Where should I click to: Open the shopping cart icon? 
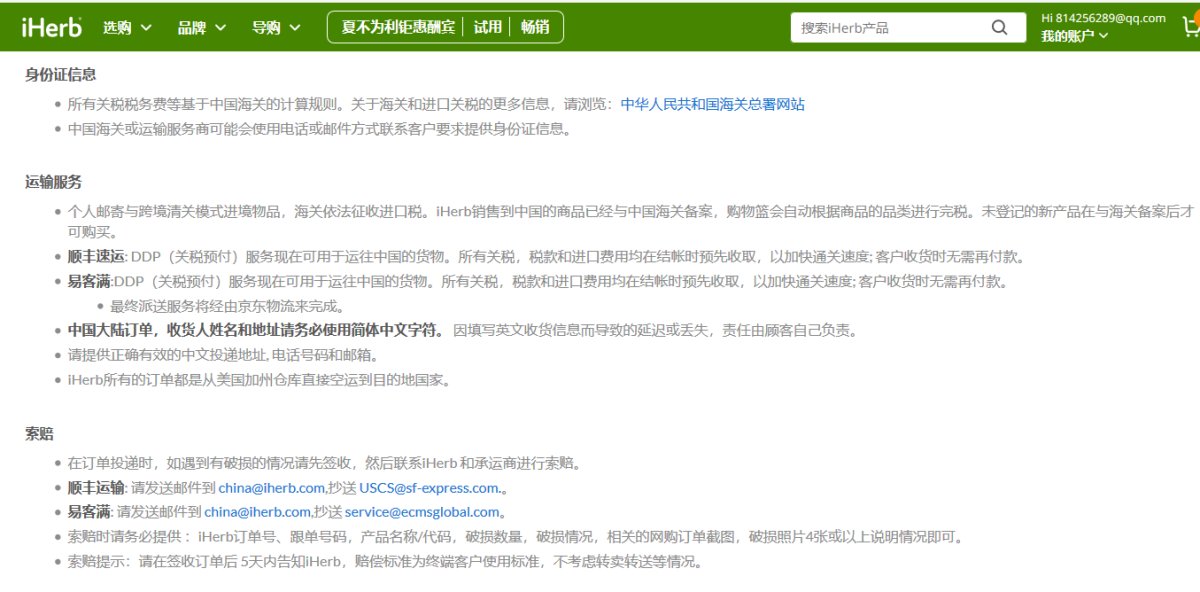pos(1190,27)
